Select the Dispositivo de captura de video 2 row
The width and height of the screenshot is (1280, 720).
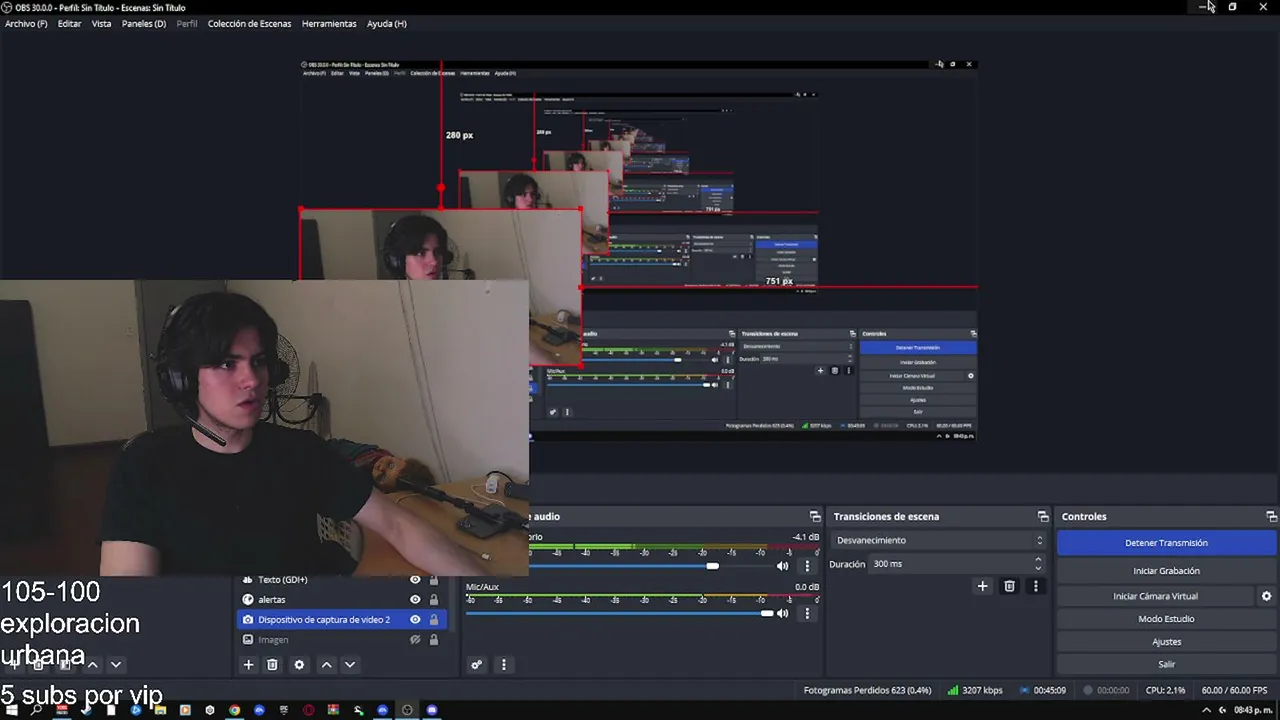tap(341, 620)
